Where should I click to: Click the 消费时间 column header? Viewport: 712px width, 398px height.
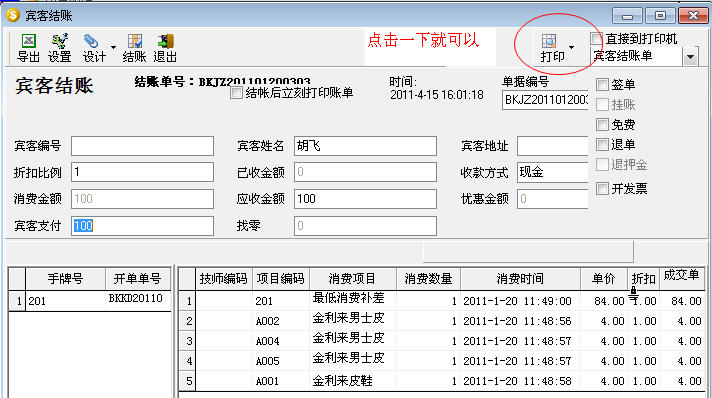[x=520, y=279]
